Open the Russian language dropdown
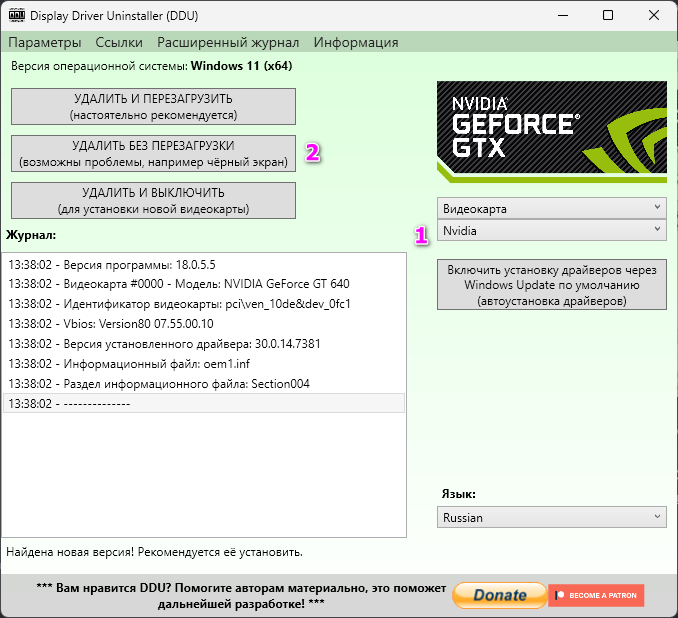Viewport: 678px width, 618px height. click(552, 517)
